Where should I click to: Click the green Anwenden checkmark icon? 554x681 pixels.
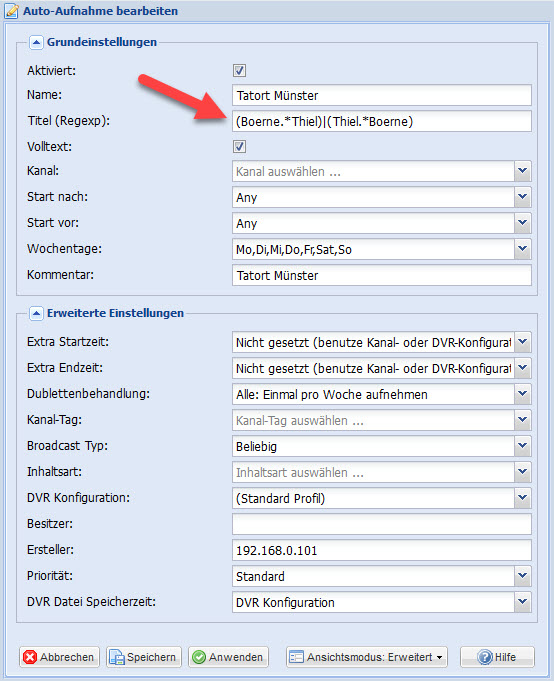[199, 657]
